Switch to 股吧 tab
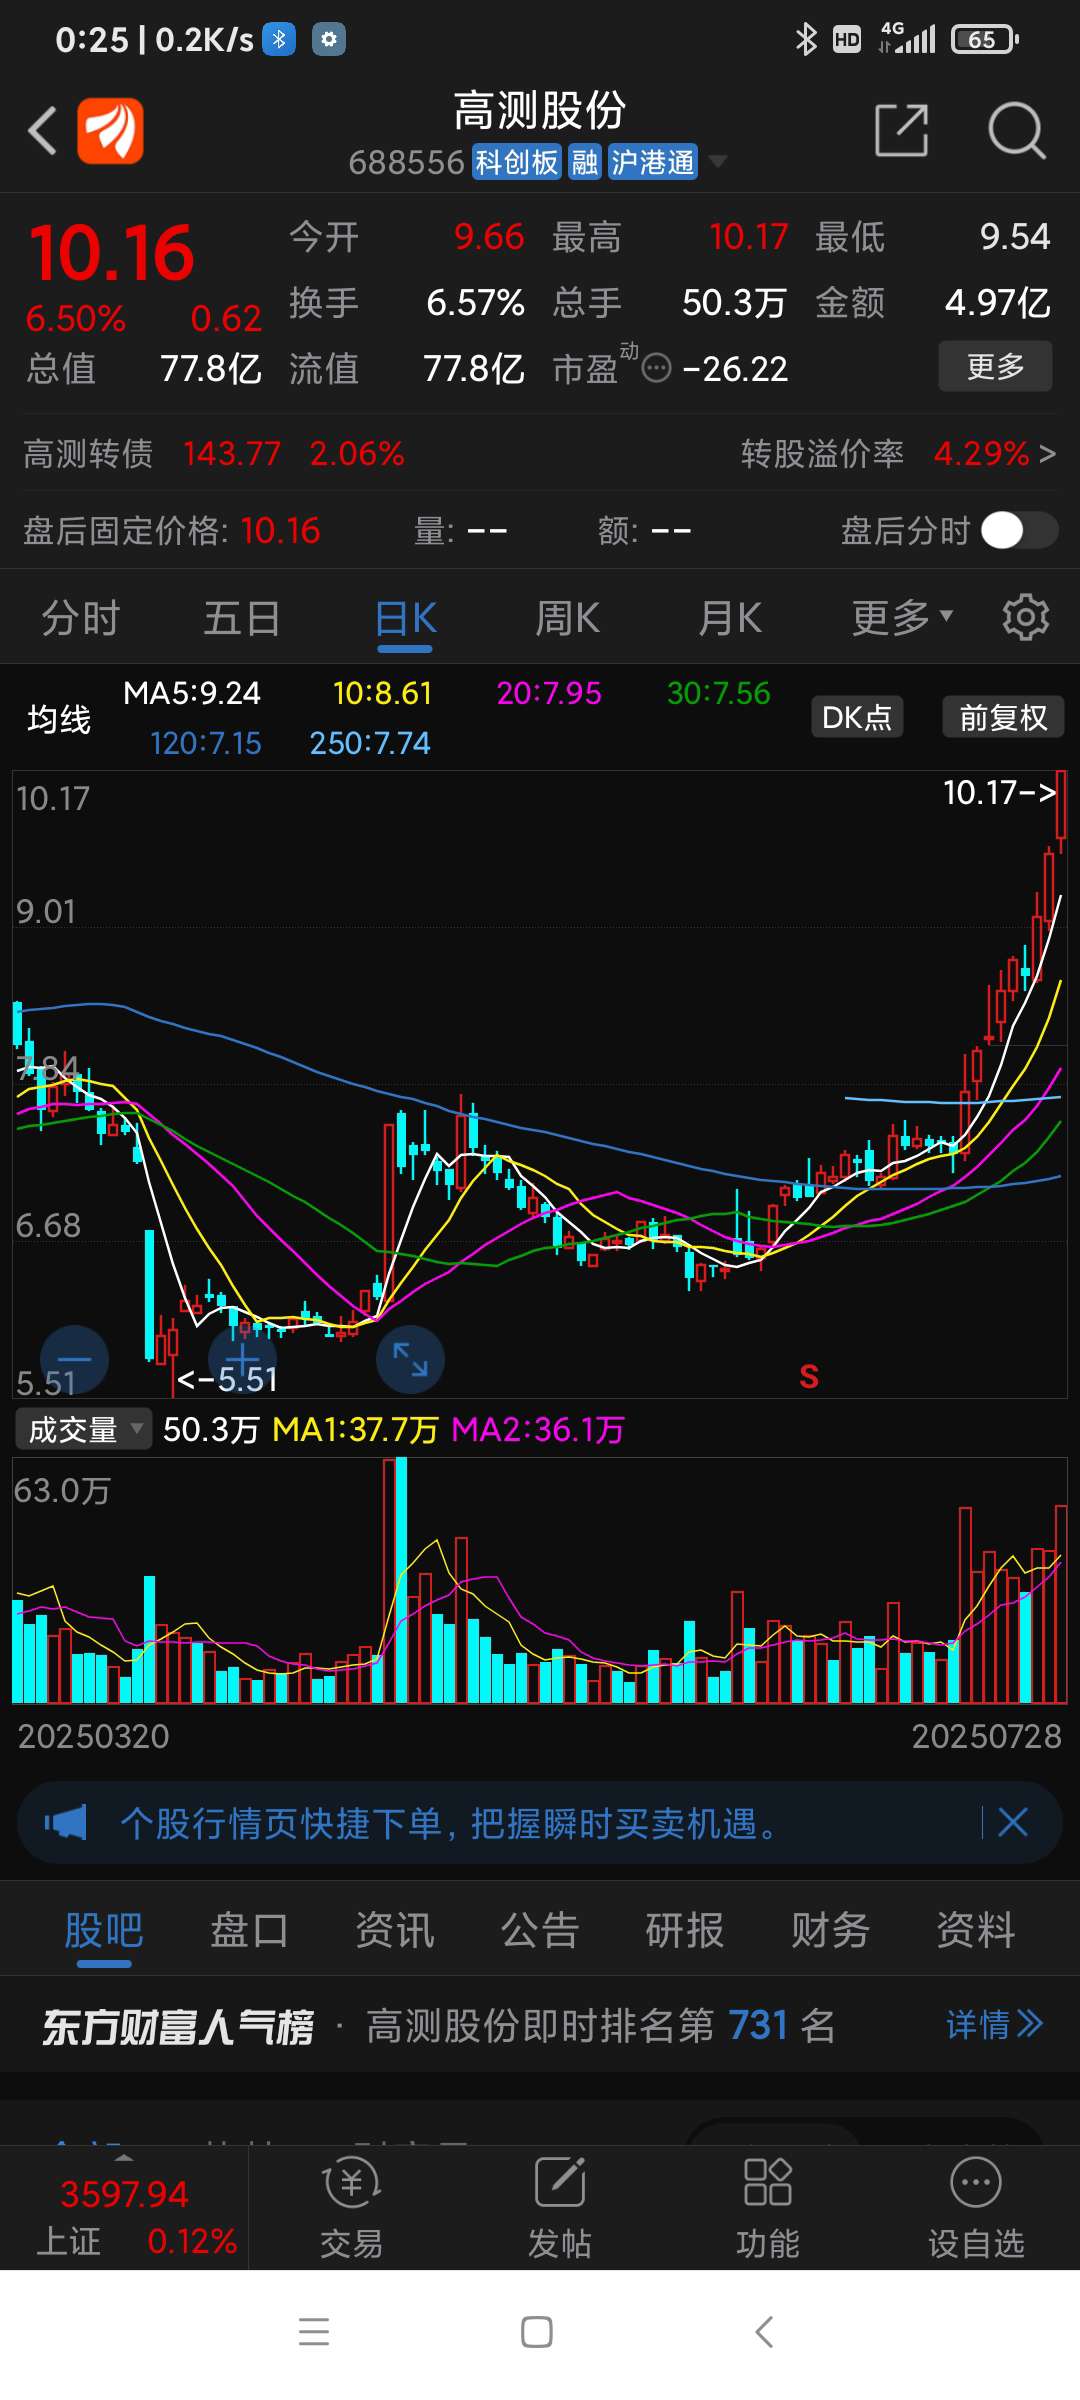Viewport: 1080px width, 2400px height. pyautogui.click(x=104, y=1930)
